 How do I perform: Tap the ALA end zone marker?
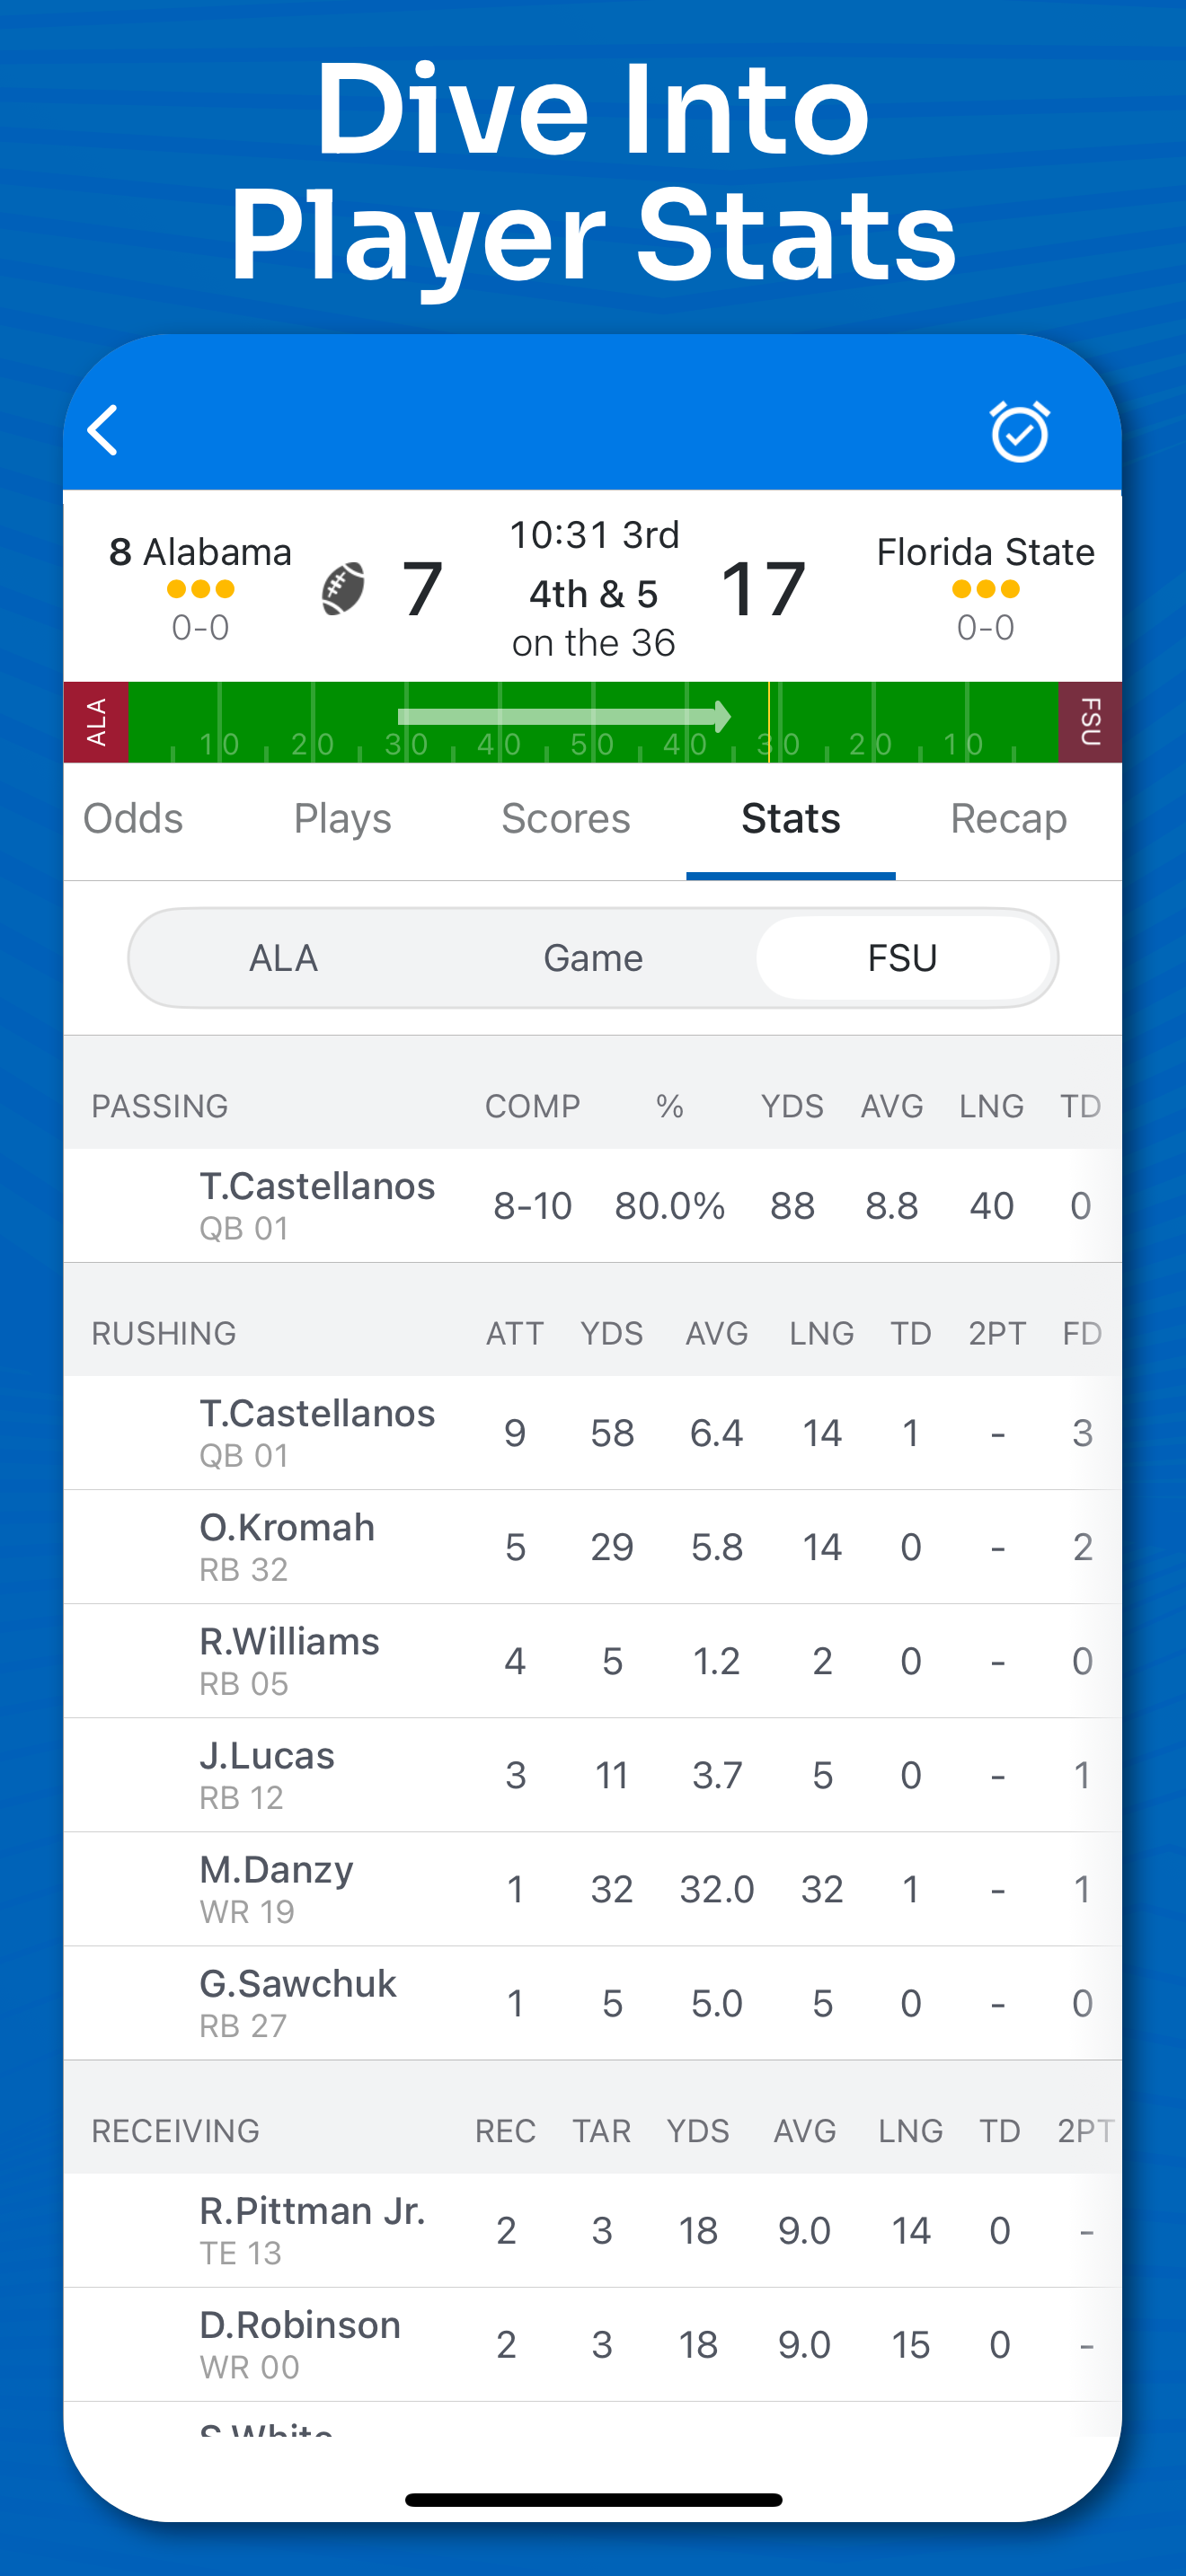click(96, 722)
